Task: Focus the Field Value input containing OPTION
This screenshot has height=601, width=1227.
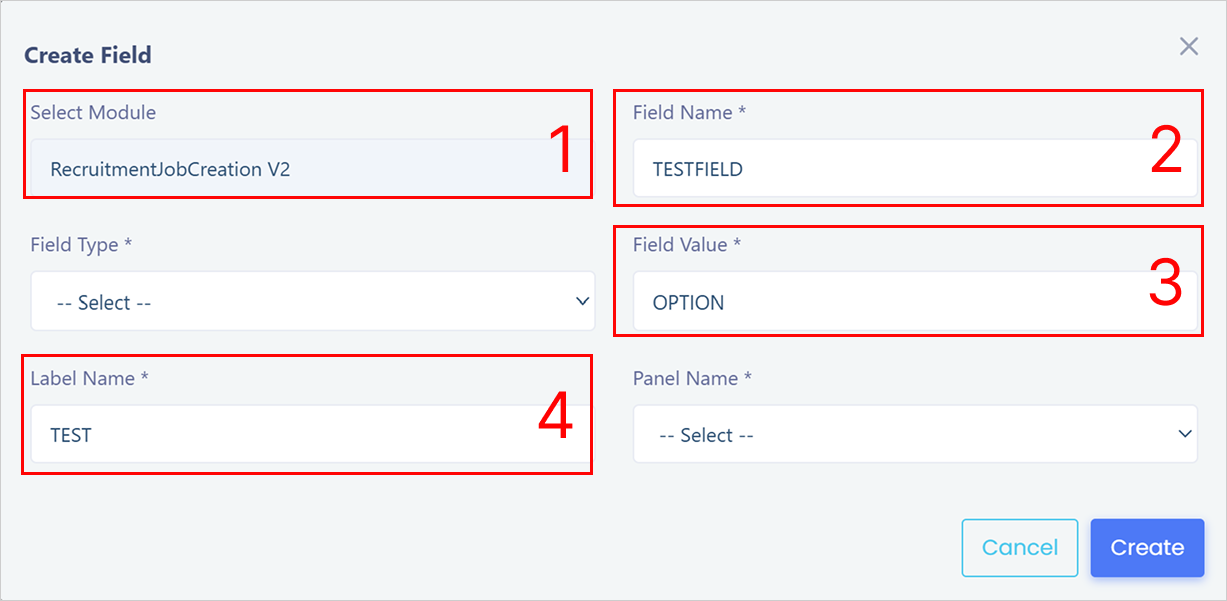Action: (915, 302)
